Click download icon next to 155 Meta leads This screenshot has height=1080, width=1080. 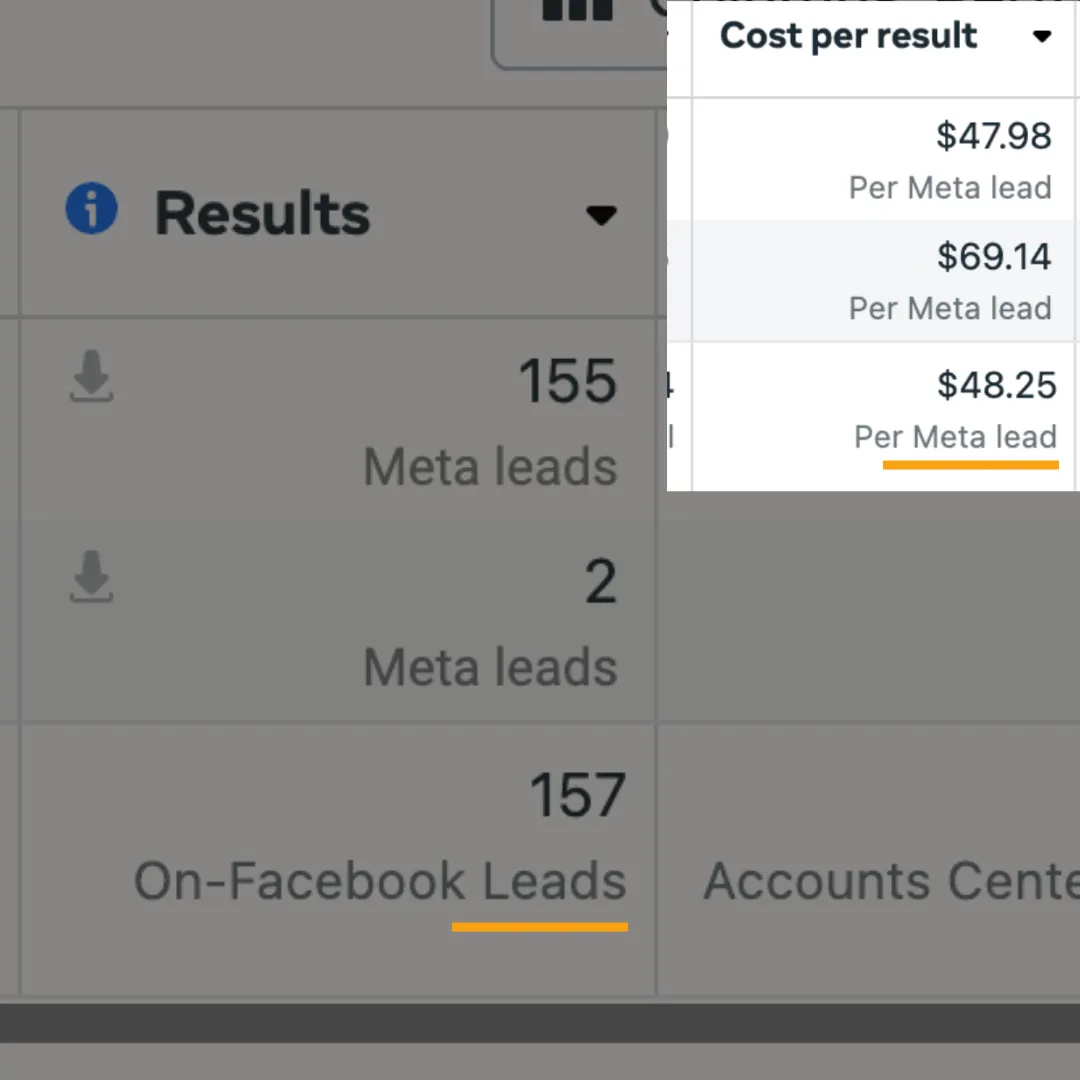pos(92,376)
